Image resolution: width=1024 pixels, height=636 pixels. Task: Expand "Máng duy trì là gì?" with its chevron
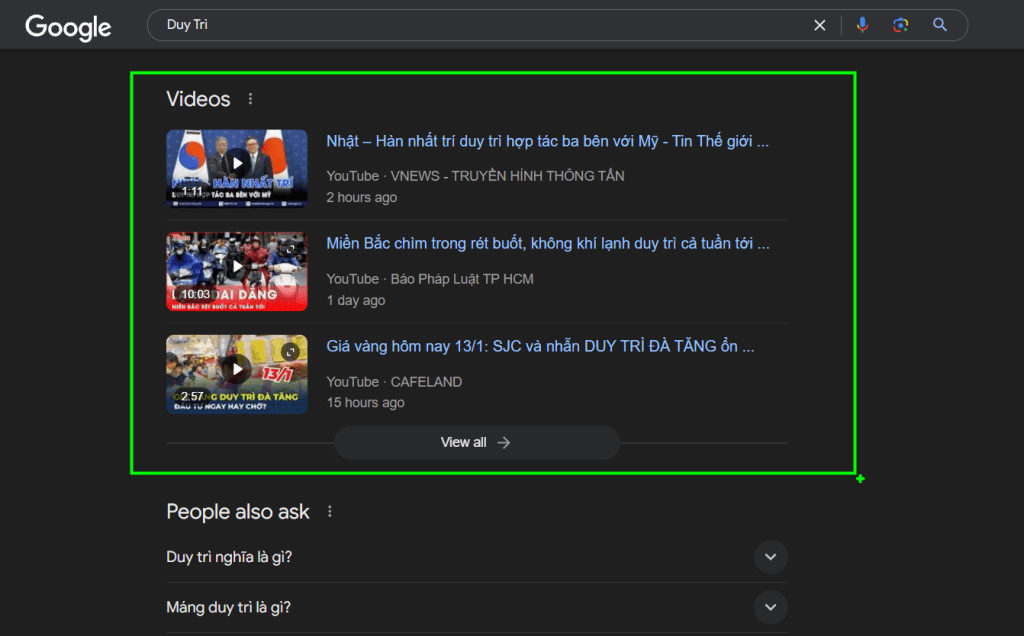click(x=770, y=607)
